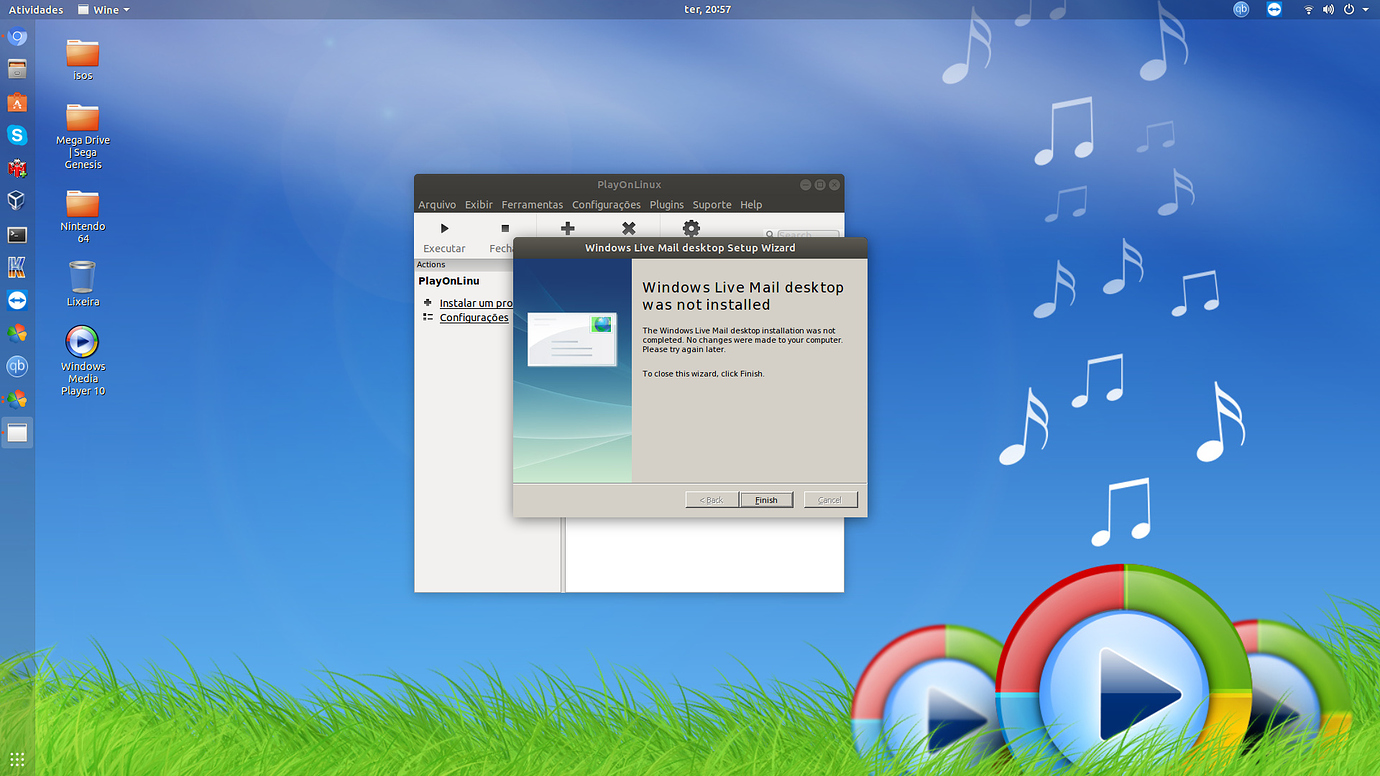Click the Actions panel header label
Screen dimensions: 1380x776
[x=431, y=265]
